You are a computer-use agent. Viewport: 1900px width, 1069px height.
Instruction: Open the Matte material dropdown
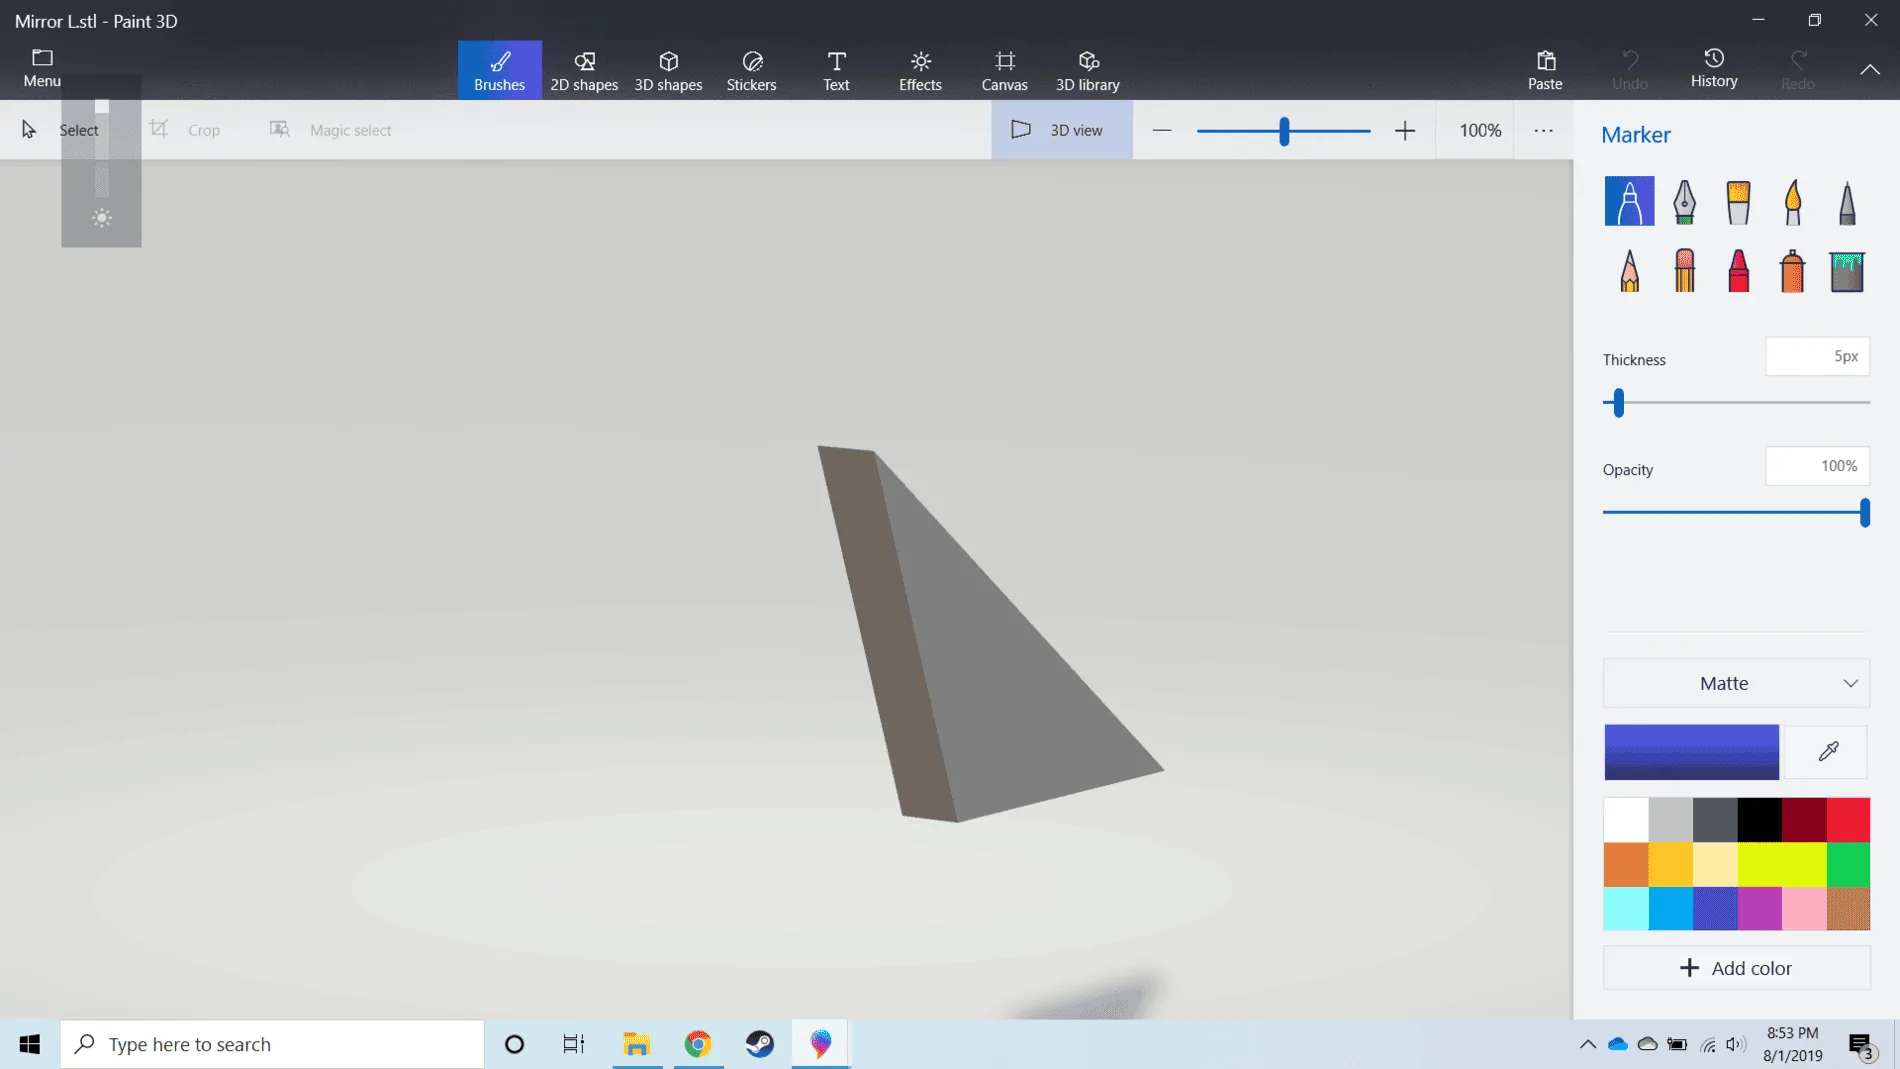(x=1736, y=683)
